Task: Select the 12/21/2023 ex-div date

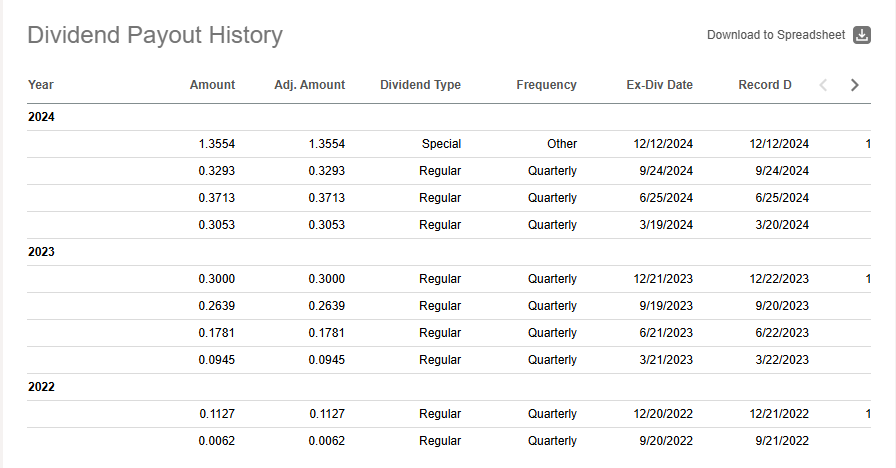Action: [x=663, y=279]
